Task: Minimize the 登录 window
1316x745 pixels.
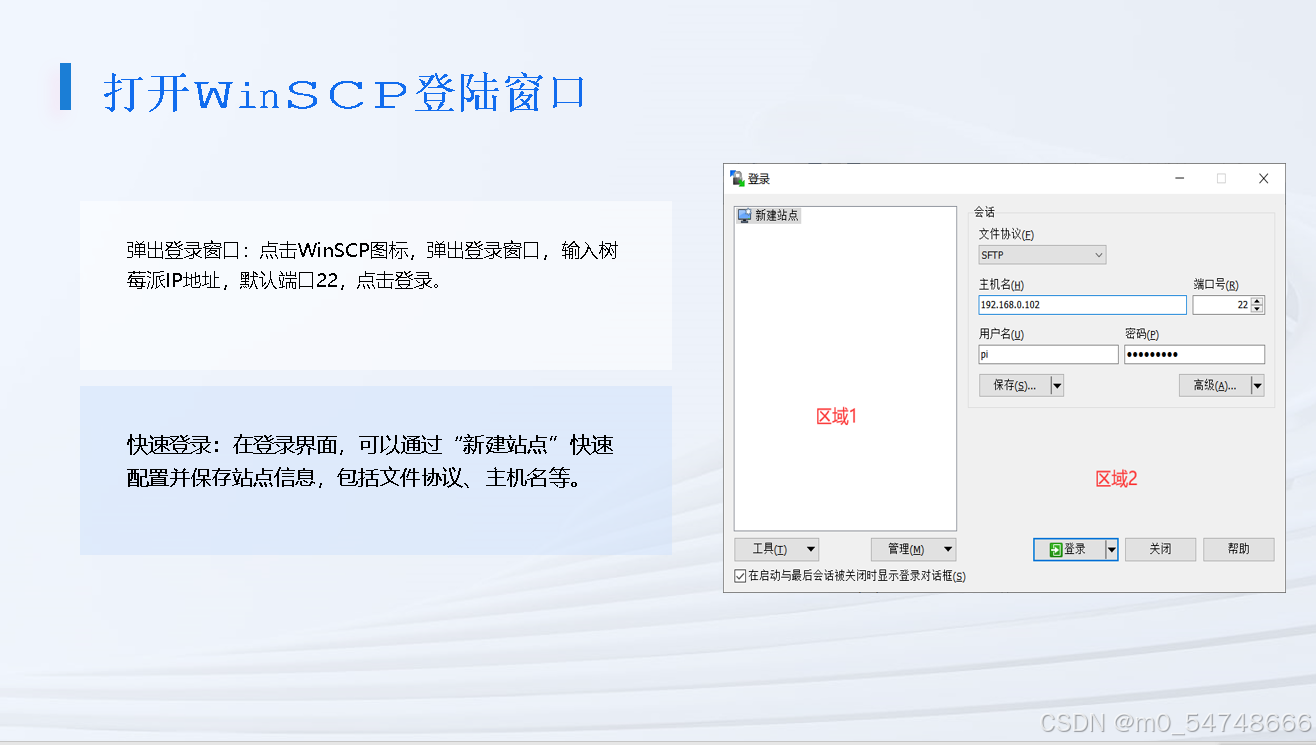Action: [1181, 178]
